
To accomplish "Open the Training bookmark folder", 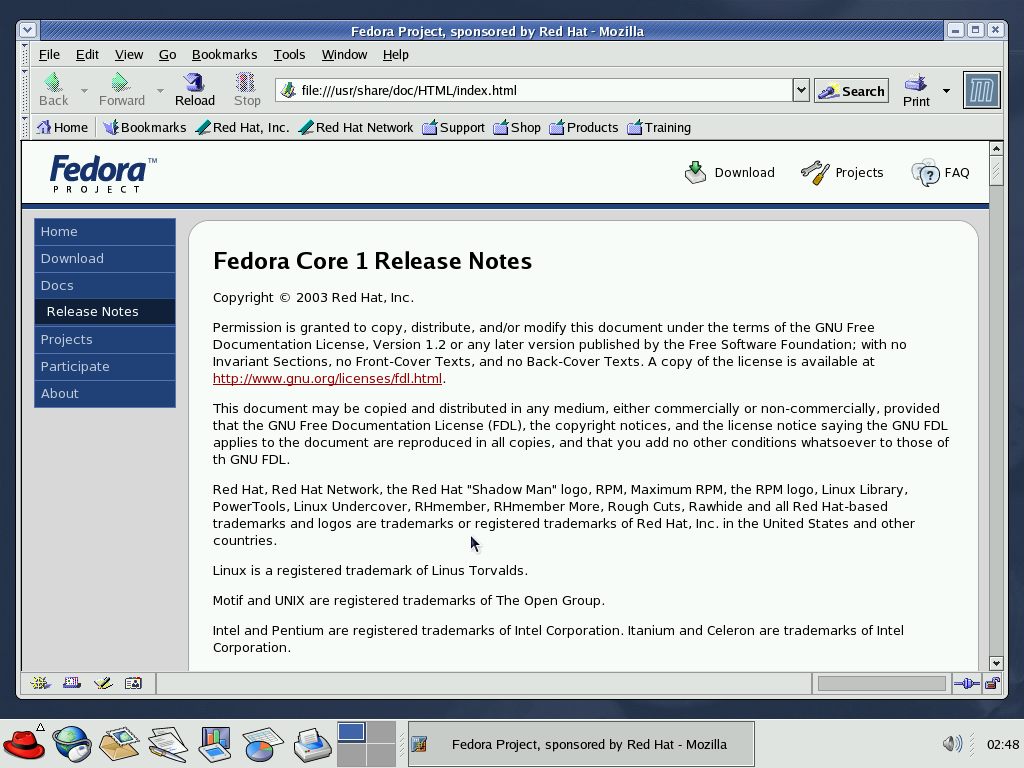I will point(659,127).
